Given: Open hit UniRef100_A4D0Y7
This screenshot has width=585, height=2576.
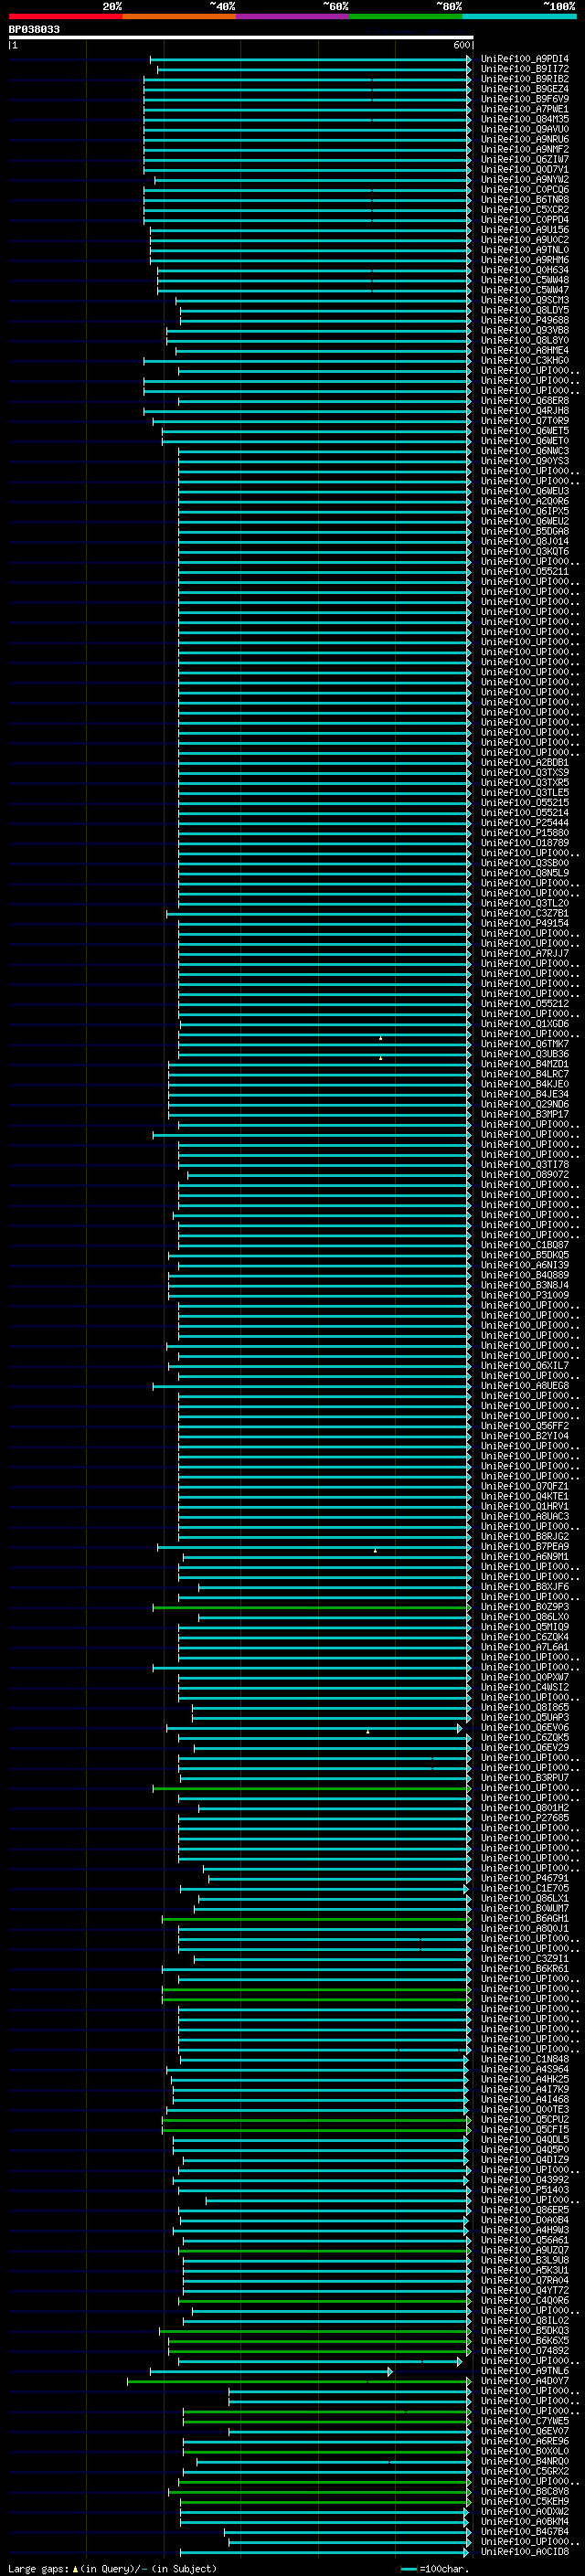Looking at the screenshot, I should click(x=524, y=2380).
